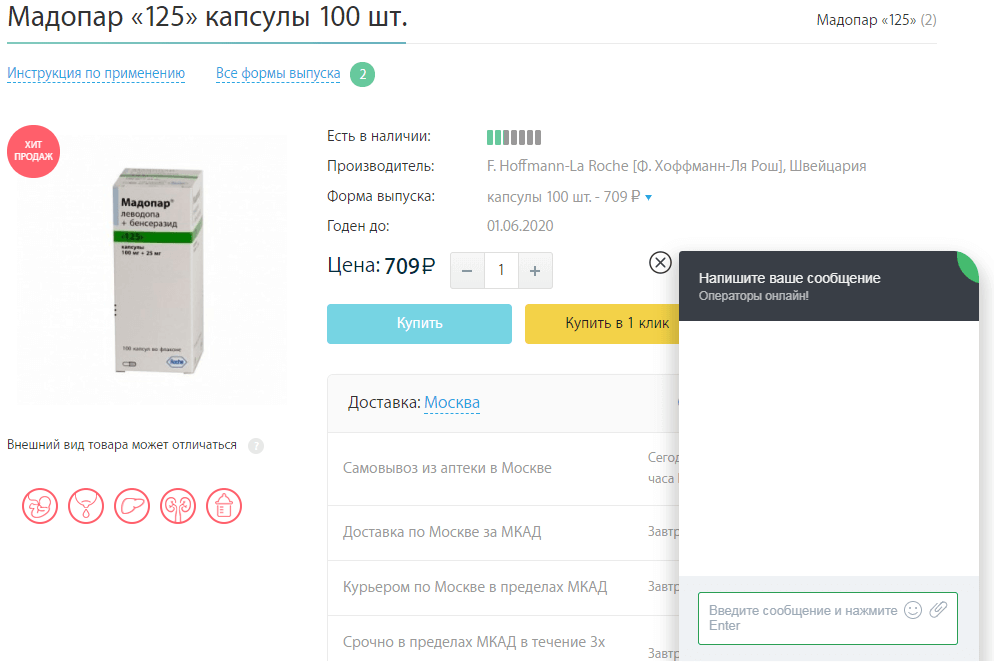Viewport: 994px width, 668px height.
Task: Open the delivery city Москва selector
Action: (x=452, y=402)
